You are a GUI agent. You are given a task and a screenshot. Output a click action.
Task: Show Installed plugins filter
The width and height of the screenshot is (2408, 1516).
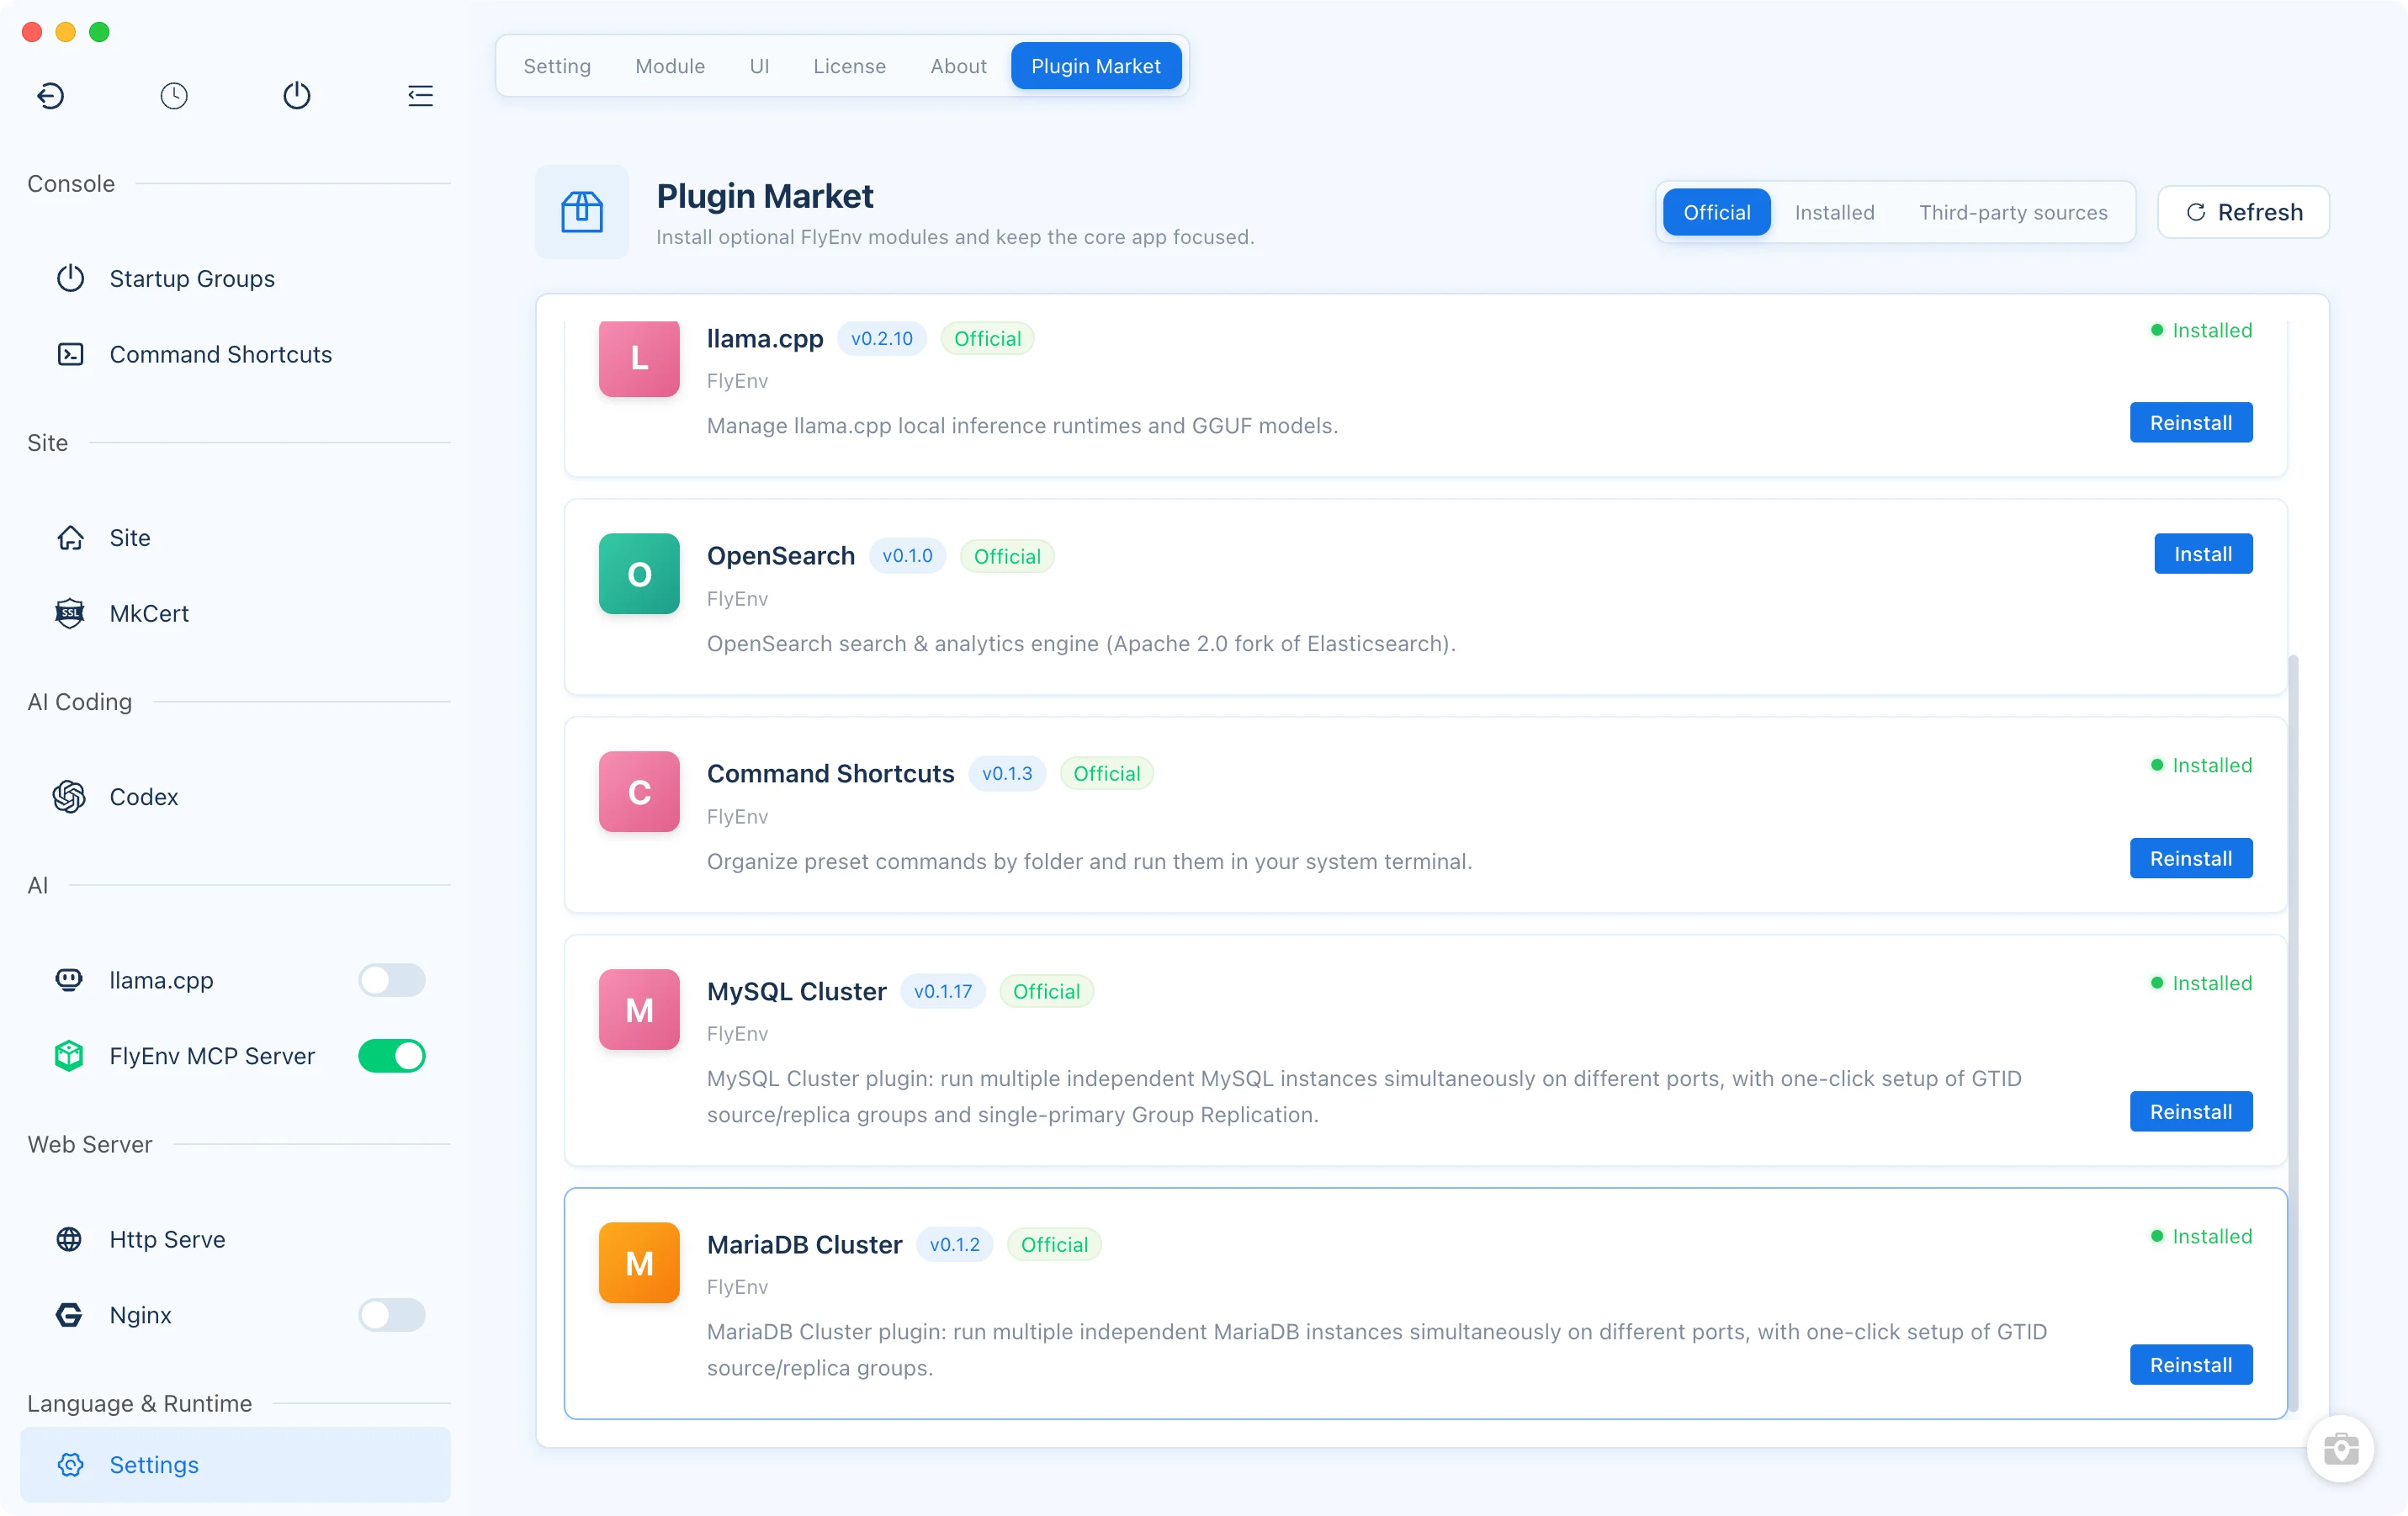click(x=1834, y=212)
